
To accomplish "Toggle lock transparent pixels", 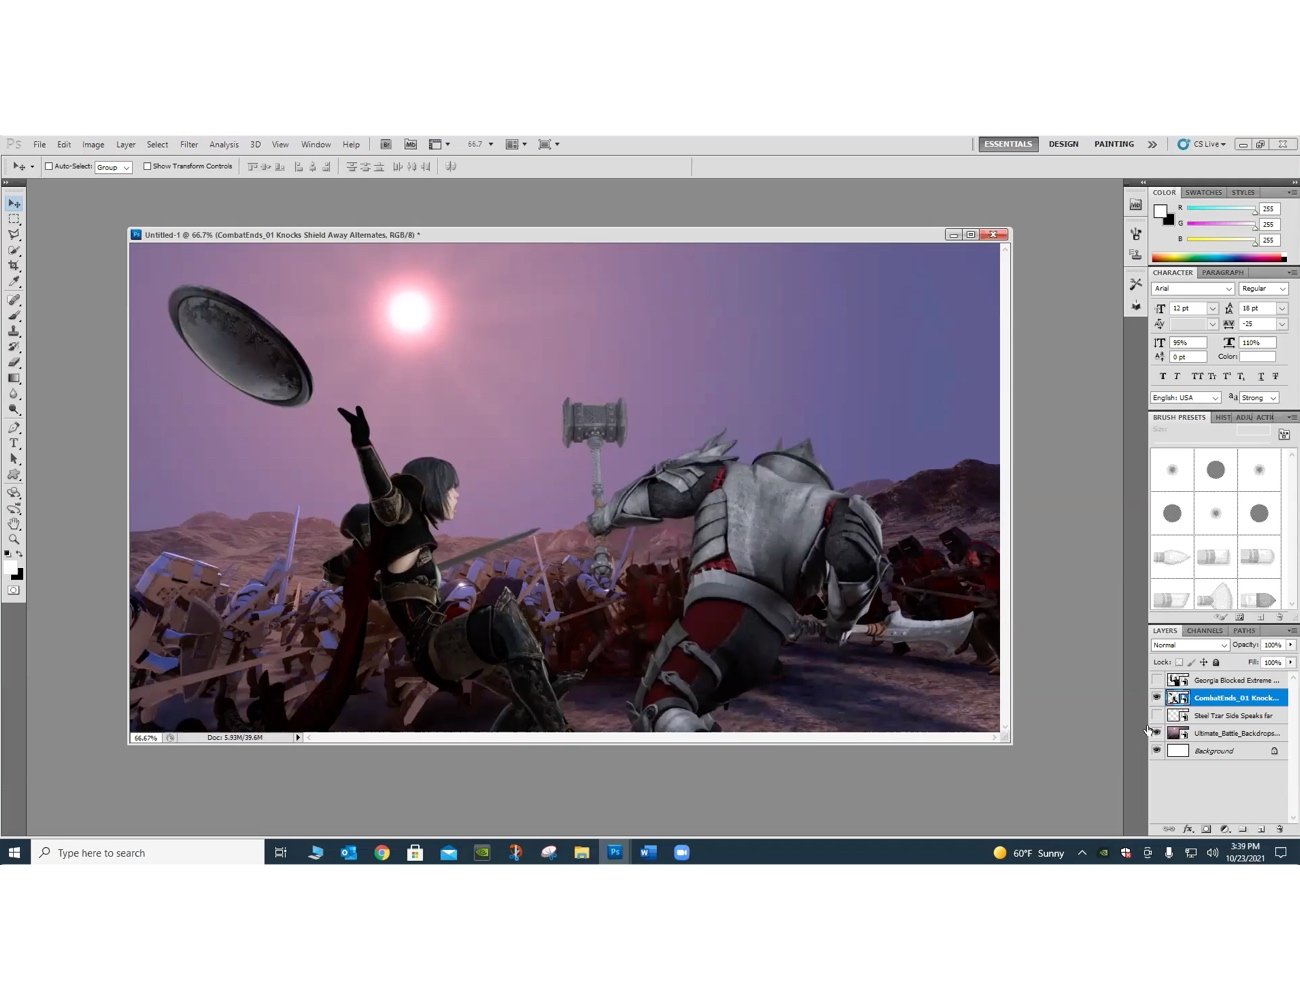I will 1179,662.
